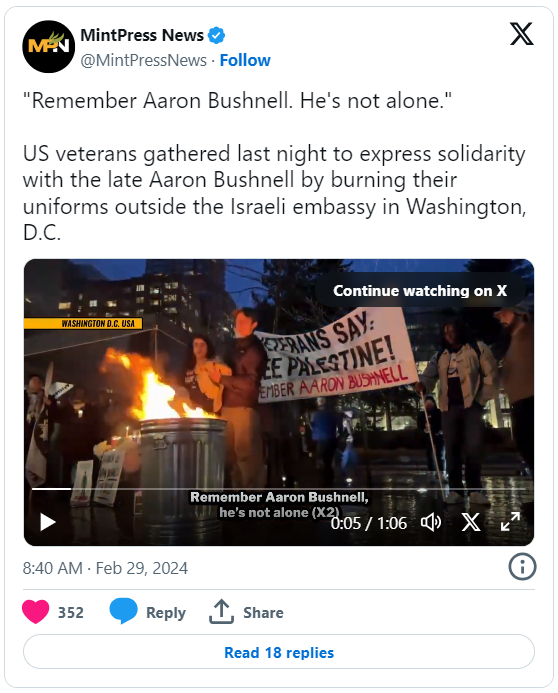This screenshot has height=693, width=558.
Task: Click the X logo in tweet corner
Action: pyautogui.click(x=522, y=34)
